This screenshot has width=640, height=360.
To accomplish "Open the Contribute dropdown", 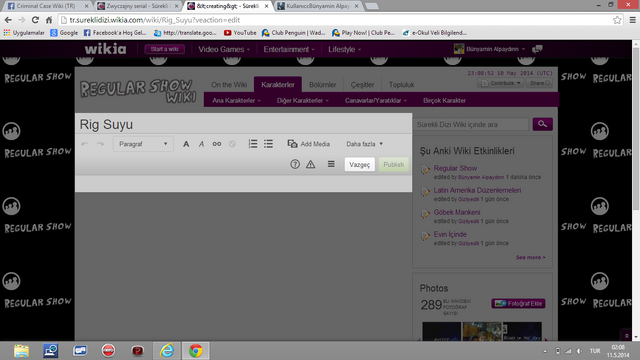I will pos(500,83).
